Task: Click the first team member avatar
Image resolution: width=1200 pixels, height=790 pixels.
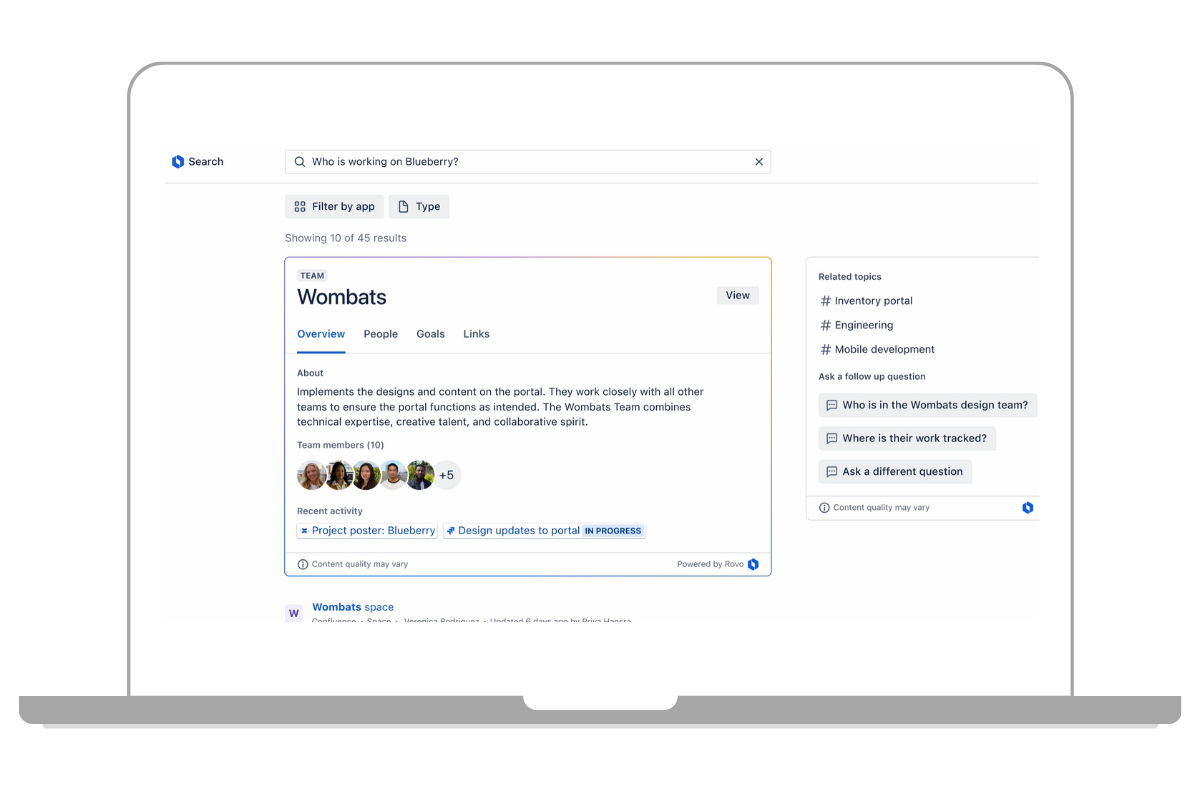Action: (312, 475)
